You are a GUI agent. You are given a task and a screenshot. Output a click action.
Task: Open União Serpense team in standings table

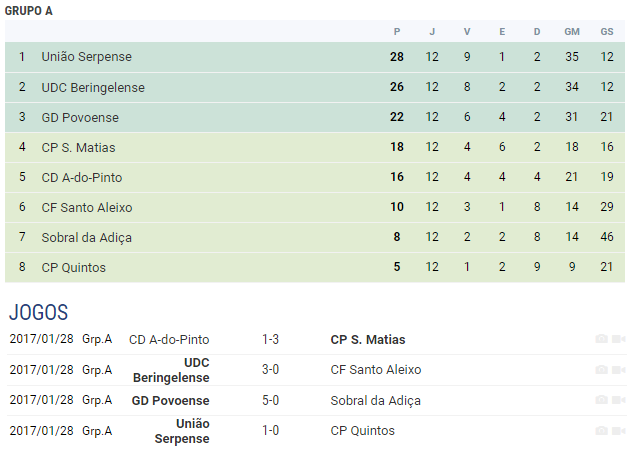[86, 57]
